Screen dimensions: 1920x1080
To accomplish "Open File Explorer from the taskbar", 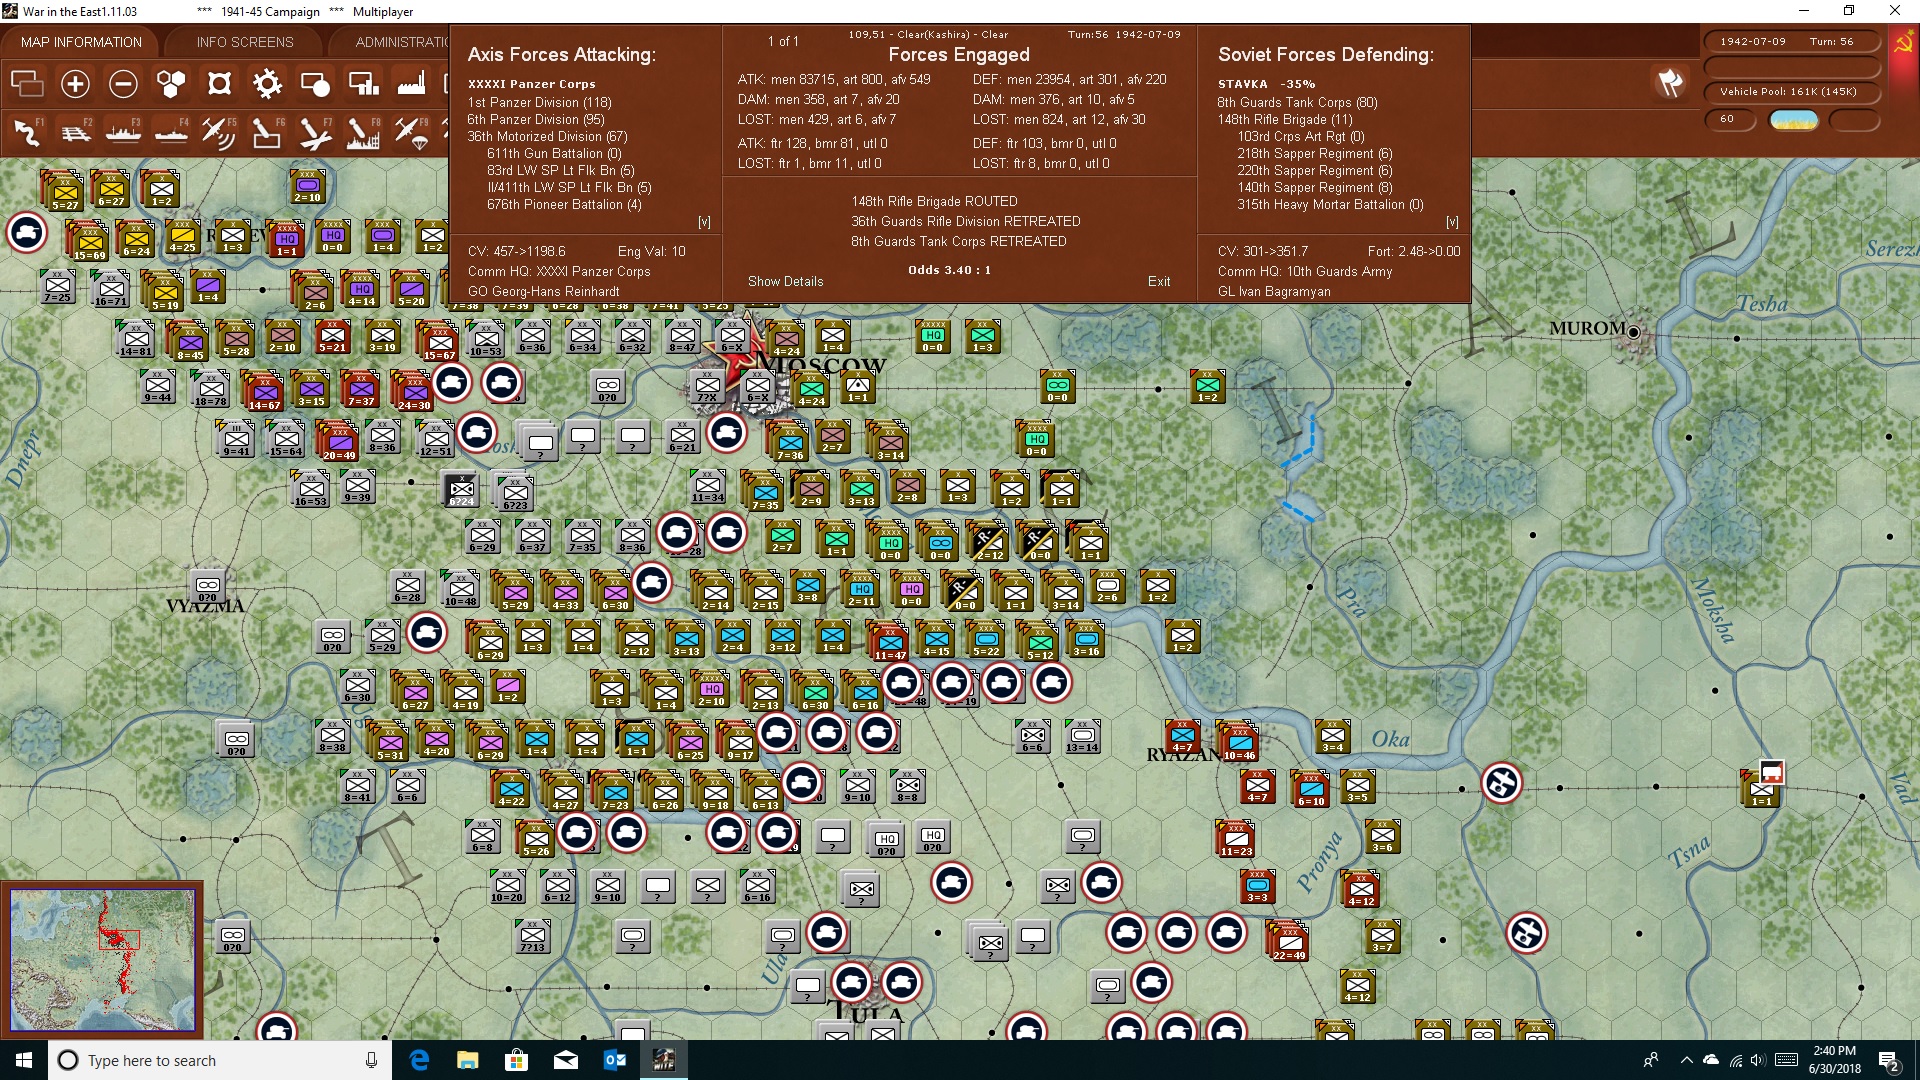I will (468, 1060).
